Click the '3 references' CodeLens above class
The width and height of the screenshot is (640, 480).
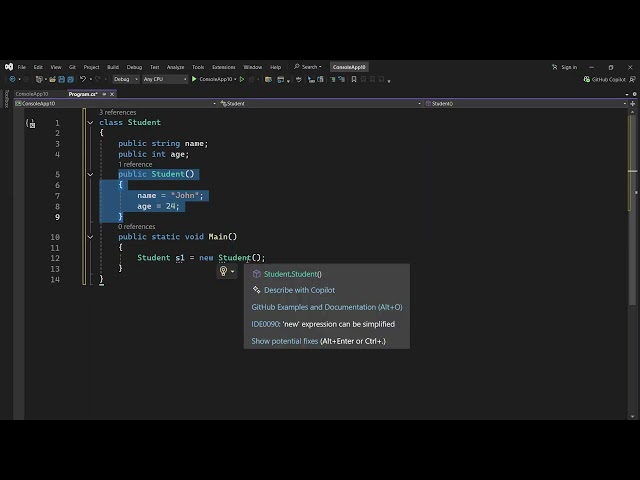pyautogui.click(x=118, y=112)
